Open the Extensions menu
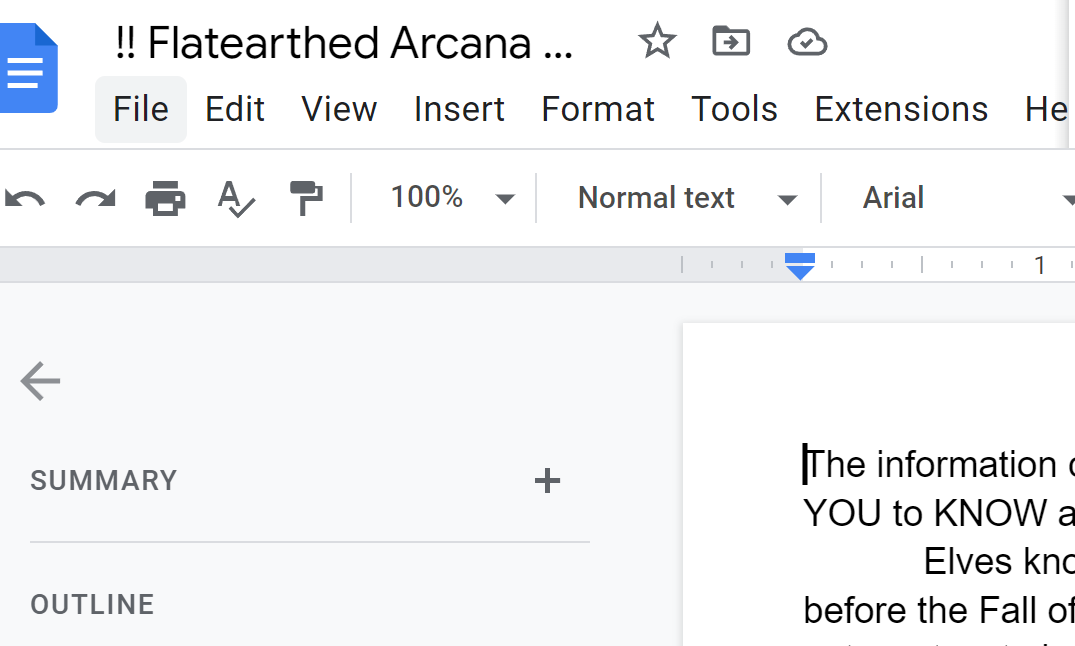 click(x=901, y=109)
